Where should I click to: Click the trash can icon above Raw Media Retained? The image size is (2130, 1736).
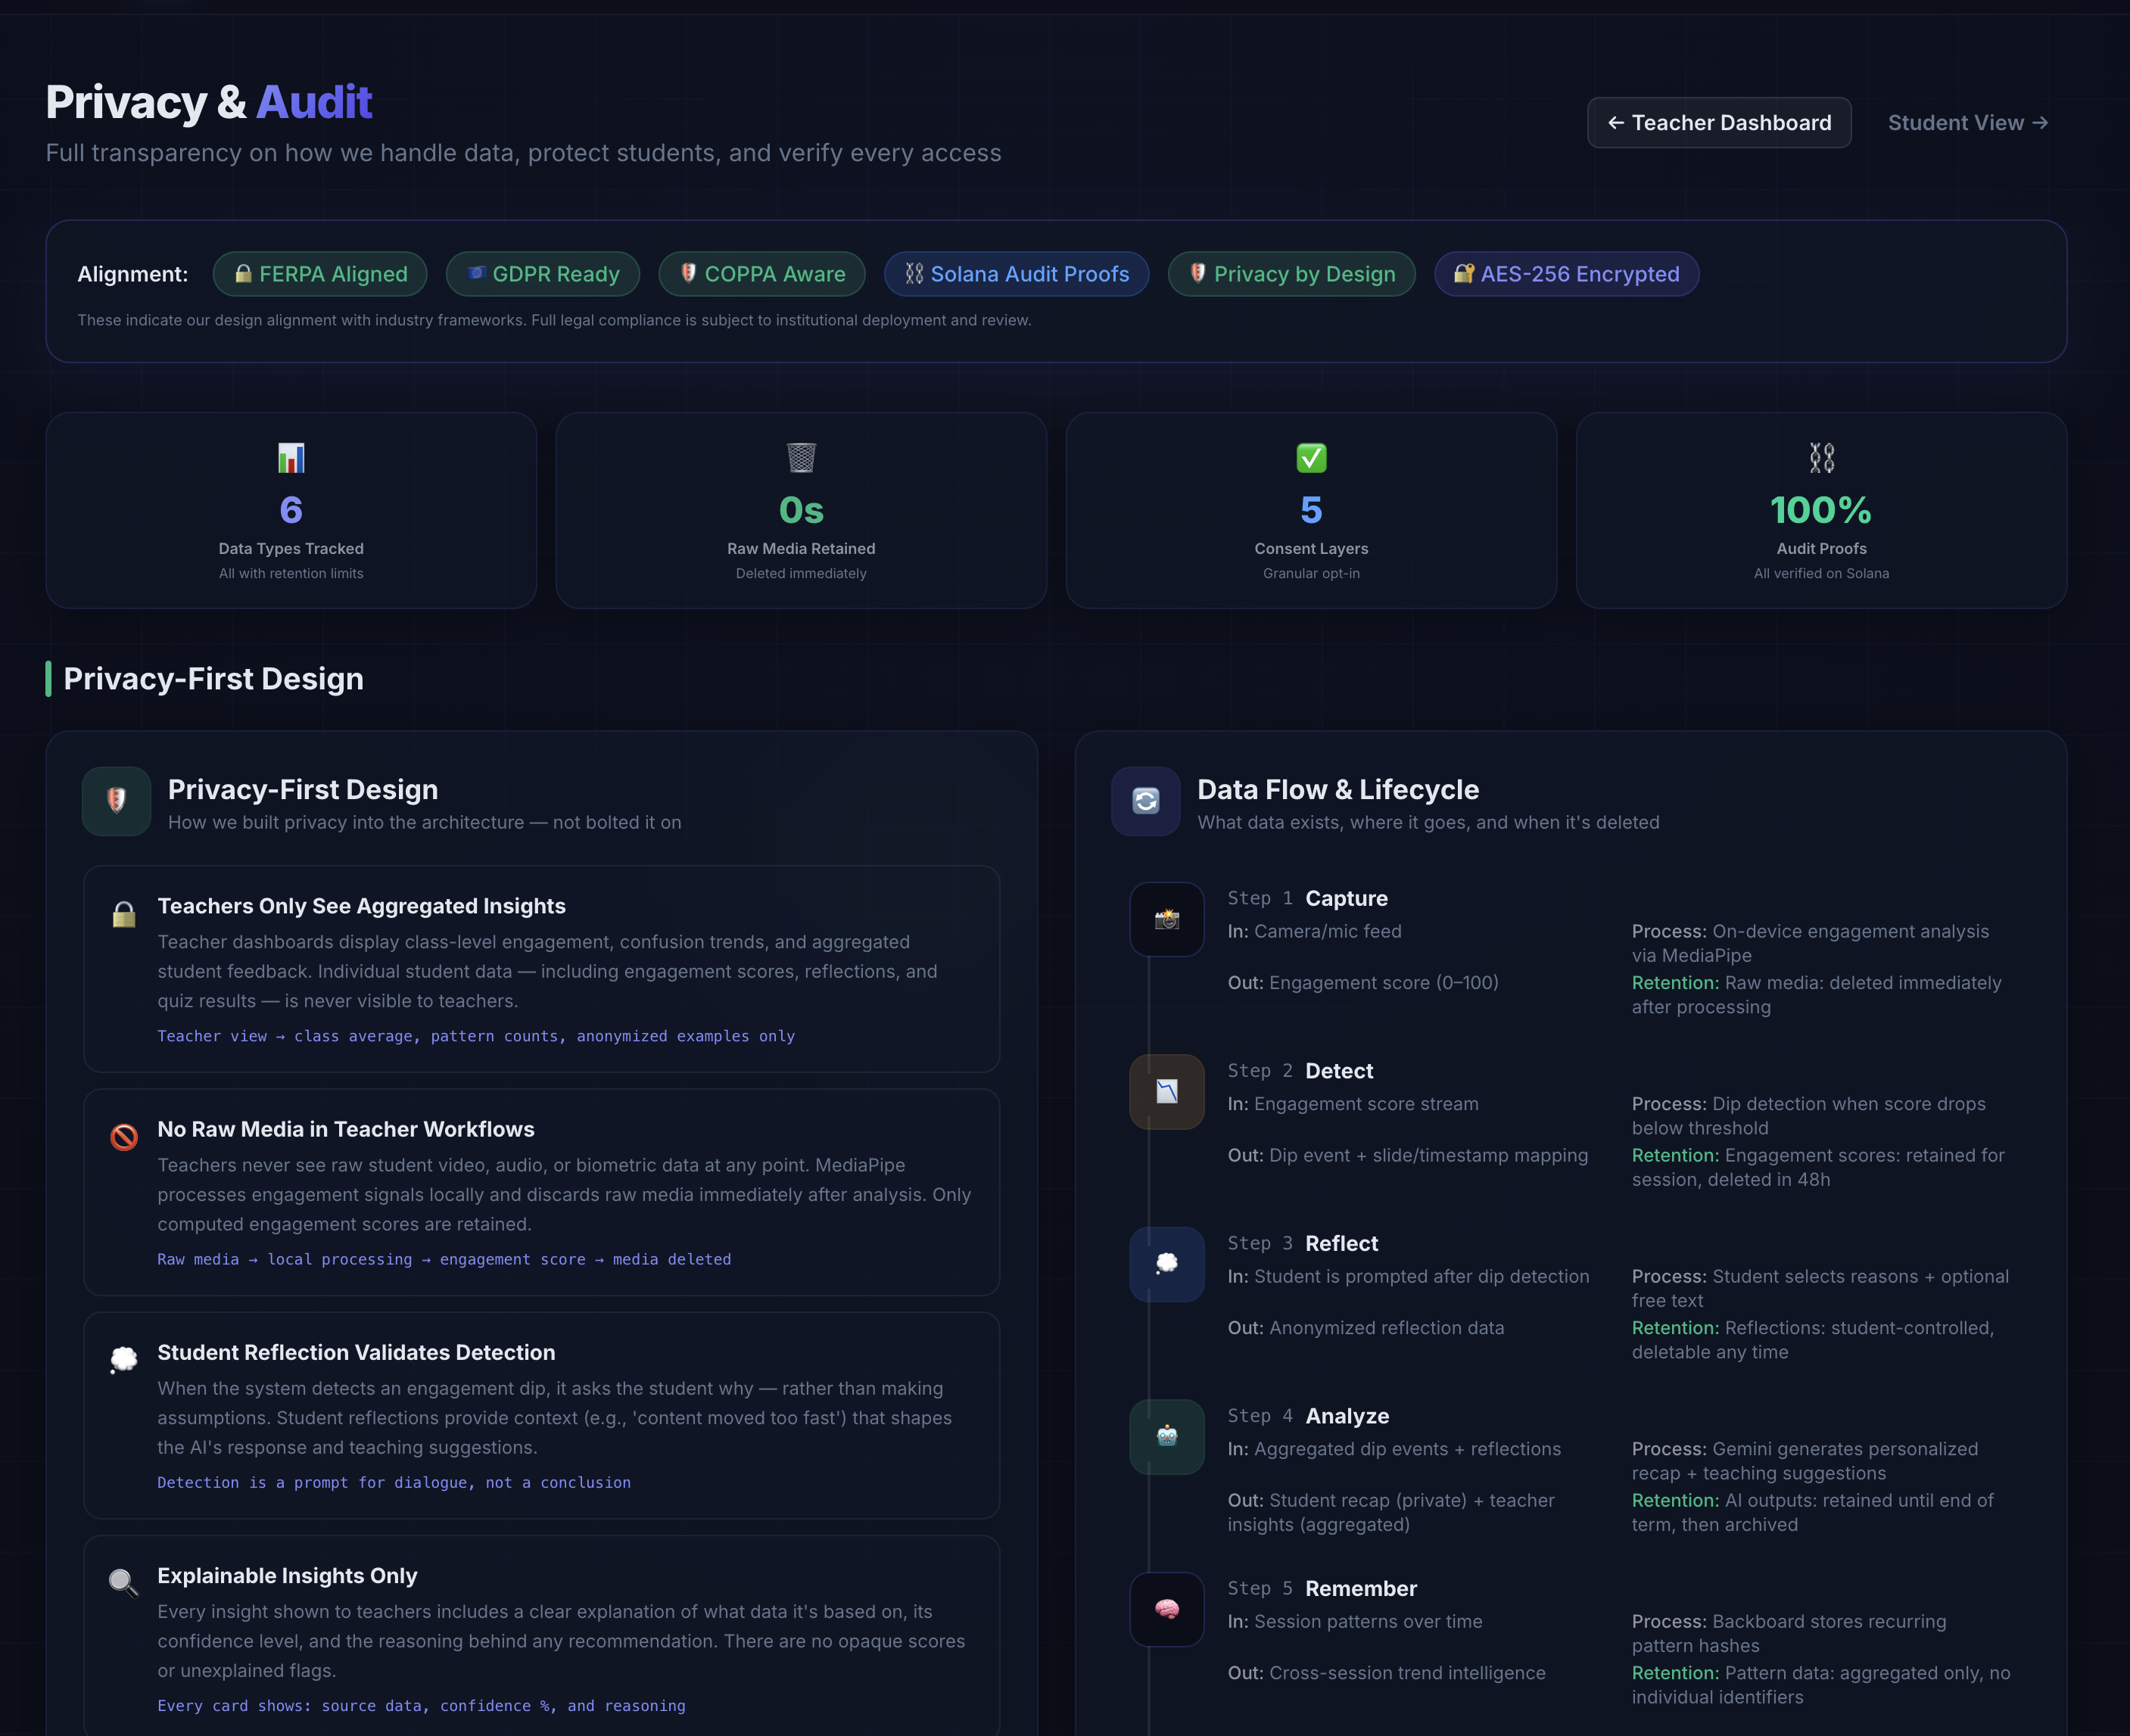801,458
